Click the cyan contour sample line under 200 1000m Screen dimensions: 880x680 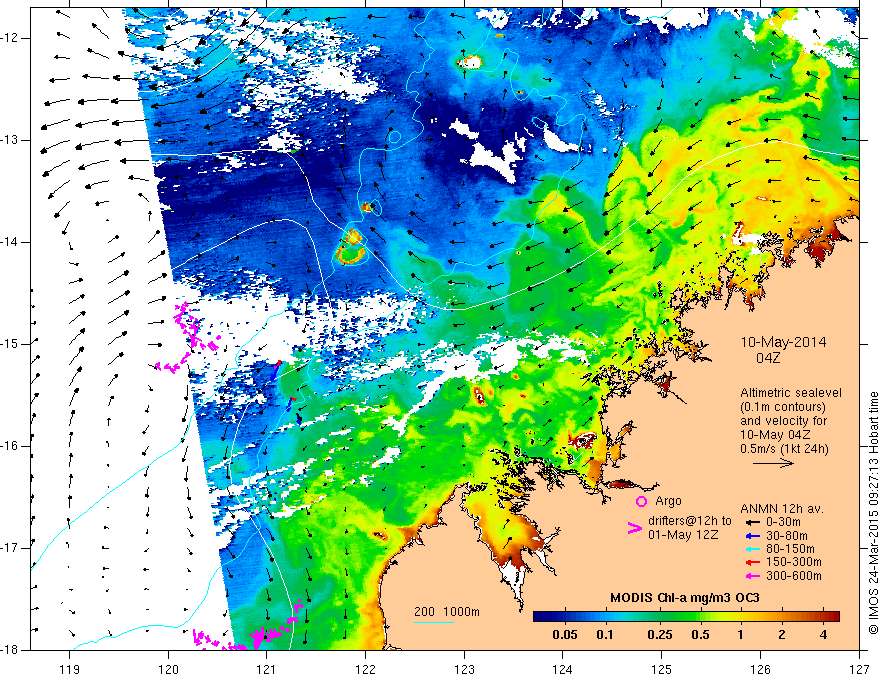click(x=434, y=622)
